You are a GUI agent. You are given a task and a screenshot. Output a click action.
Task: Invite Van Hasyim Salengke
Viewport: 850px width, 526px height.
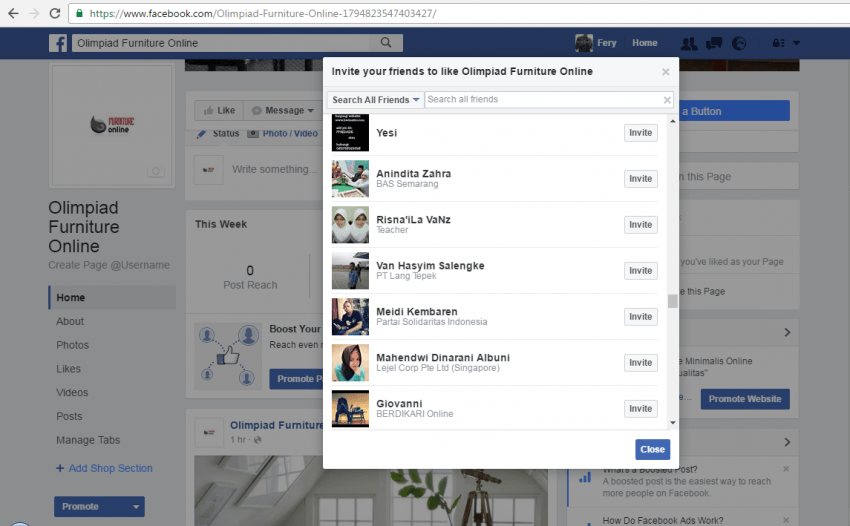point(640,271)
